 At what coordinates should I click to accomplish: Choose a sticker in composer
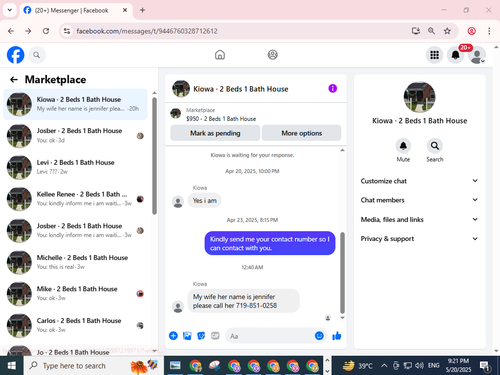tap(201, 336)
